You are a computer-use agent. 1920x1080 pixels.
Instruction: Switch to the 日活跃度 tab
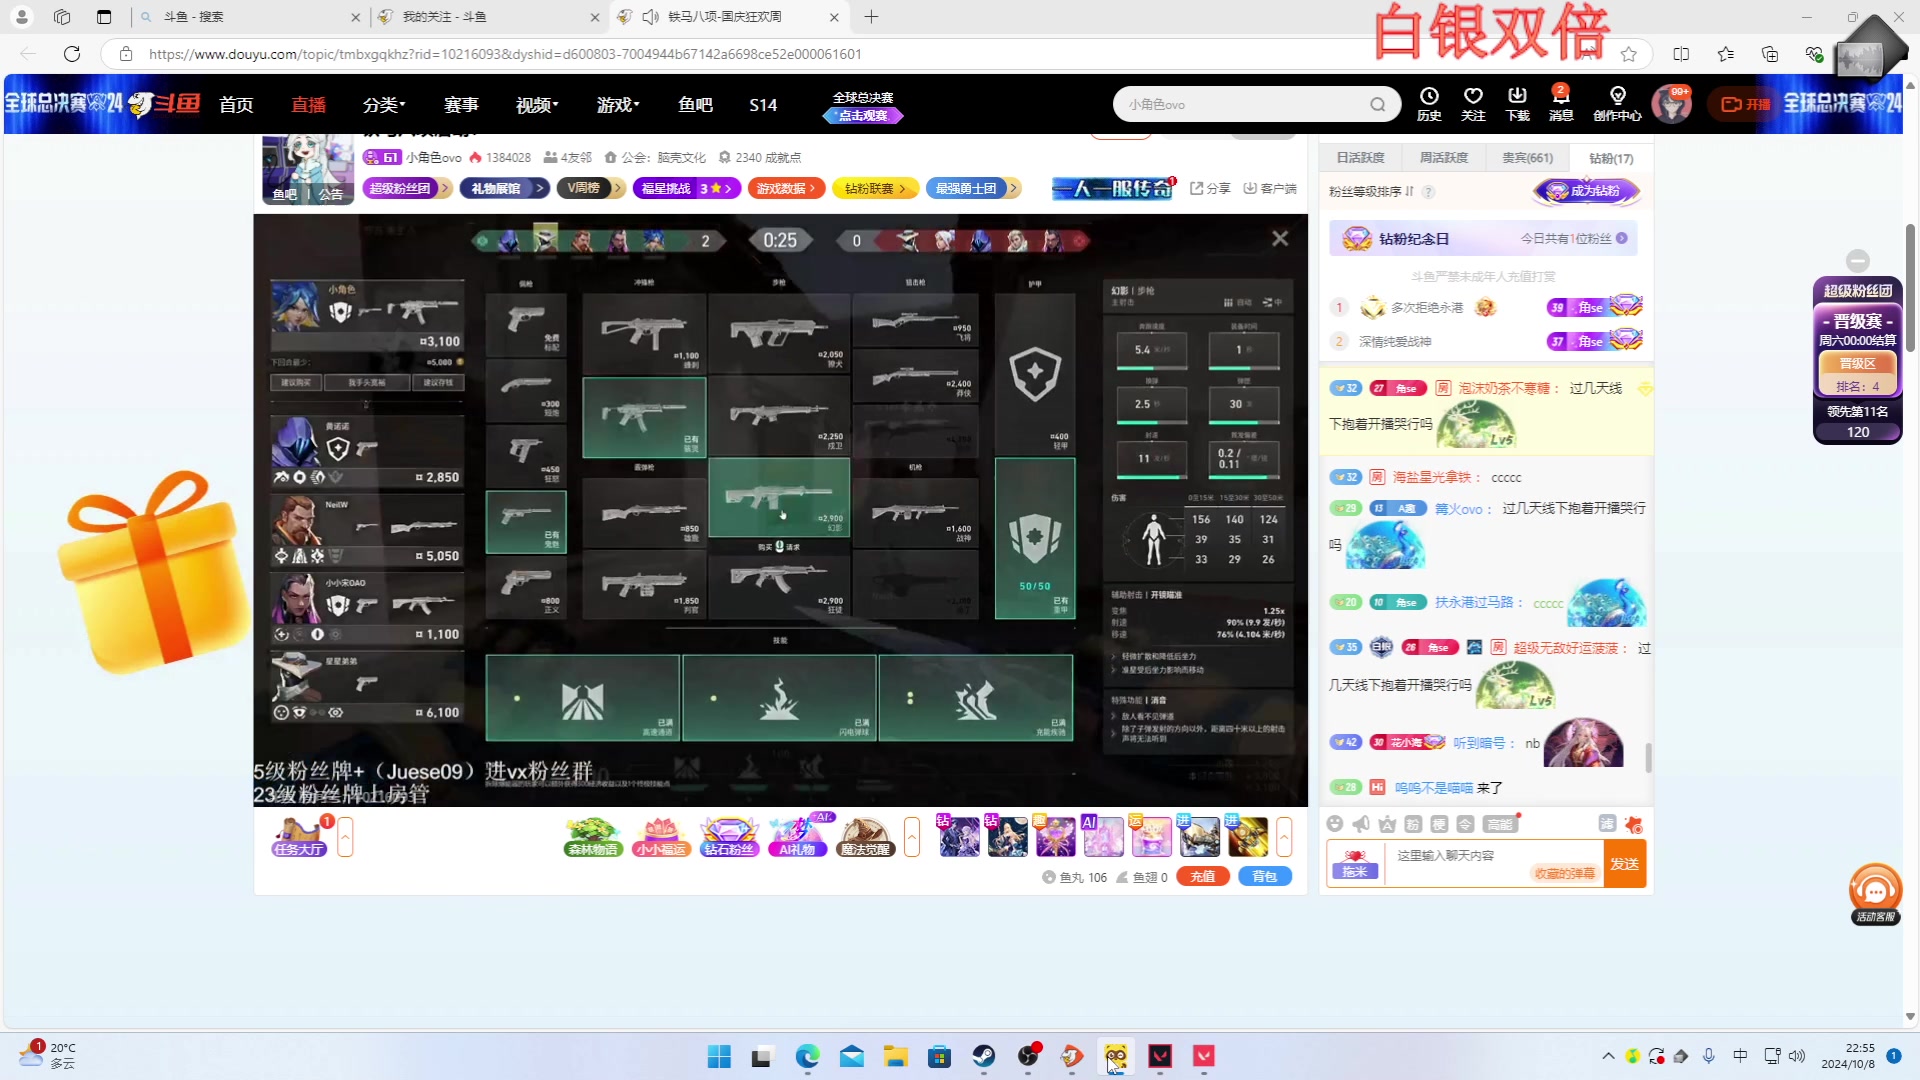(1361, 158)
